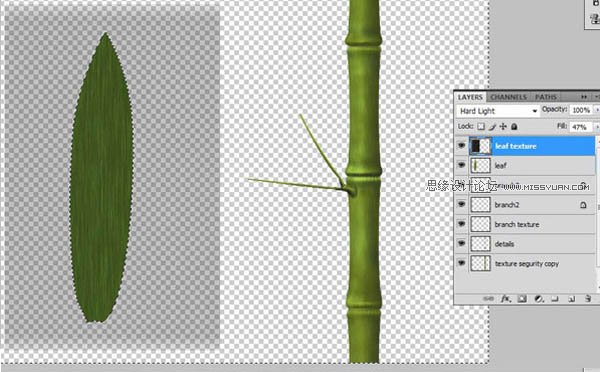Toggle lock all padlock icon
The width and height of the screenshot is (600, 372).
514,126
